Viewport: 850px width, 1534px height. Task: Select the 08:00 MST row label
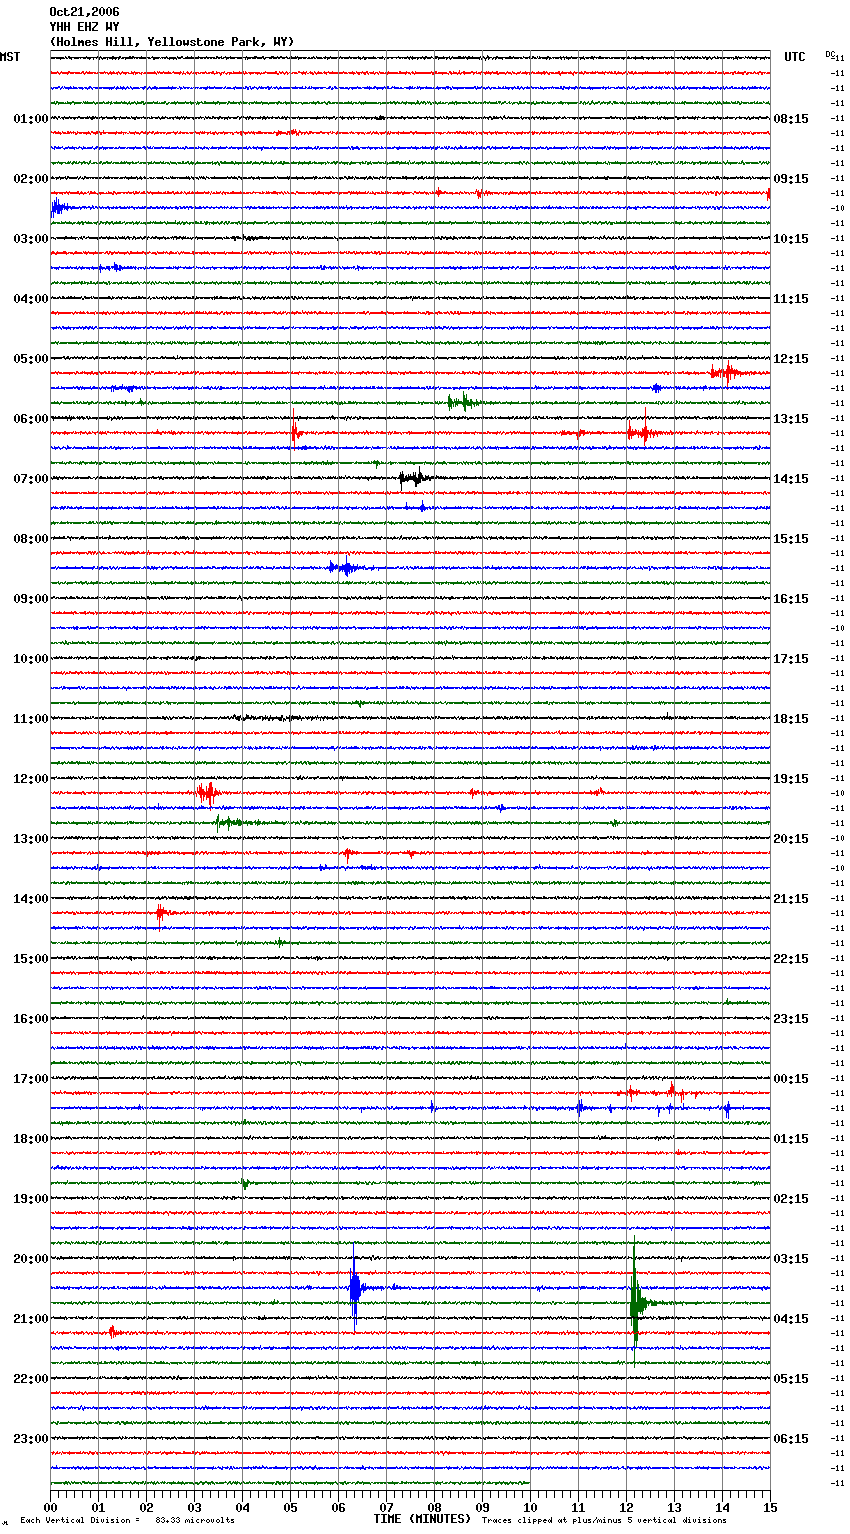click(x=31, y=539)
